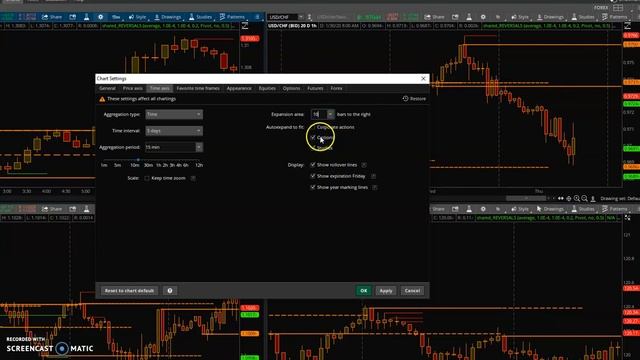Viewport: 640px width, 360px height.
Task: Toggle Show expiration Friday checkbox
Action: [313, 176]
